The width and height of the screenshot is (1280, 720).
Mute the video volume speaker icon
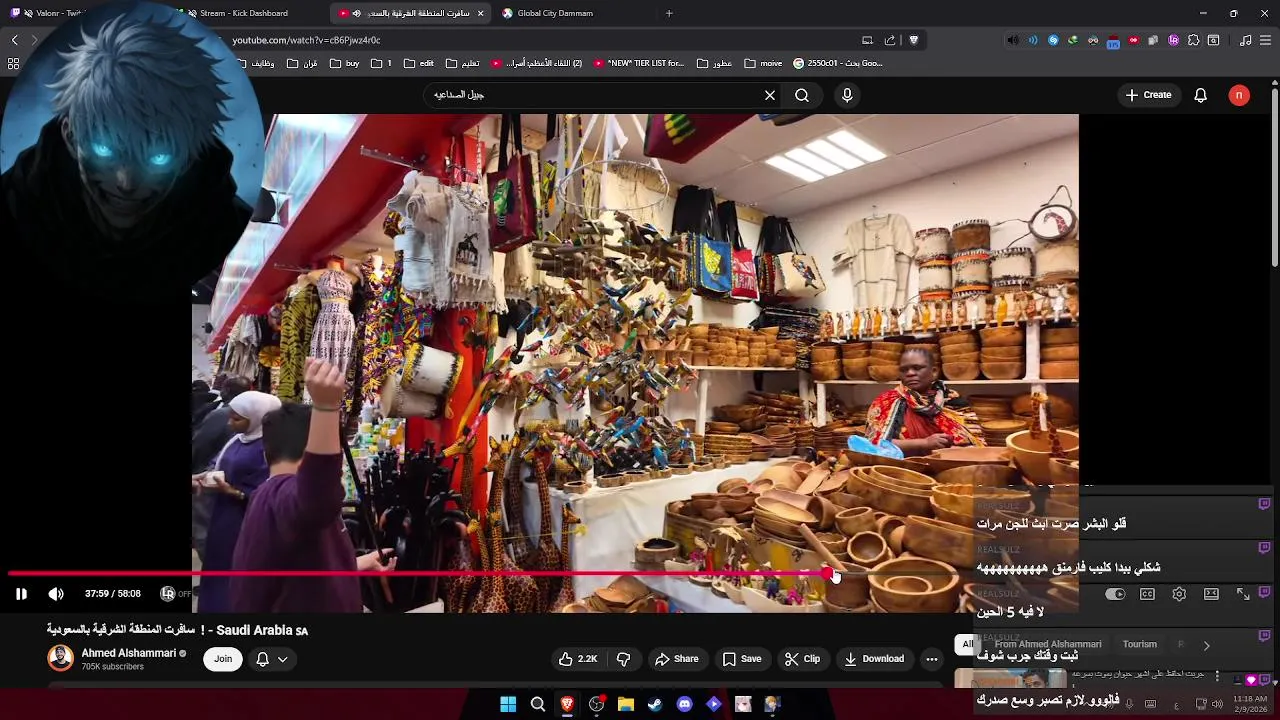tap(56, 594)
